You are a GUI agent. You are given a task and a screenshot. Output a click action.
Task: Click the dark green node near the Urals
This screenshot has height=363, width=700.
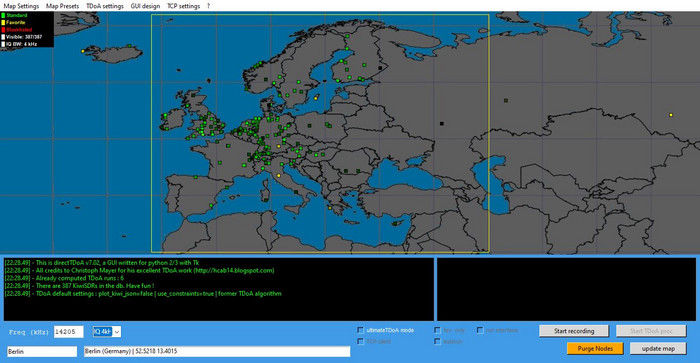click(x=506, y=101)
